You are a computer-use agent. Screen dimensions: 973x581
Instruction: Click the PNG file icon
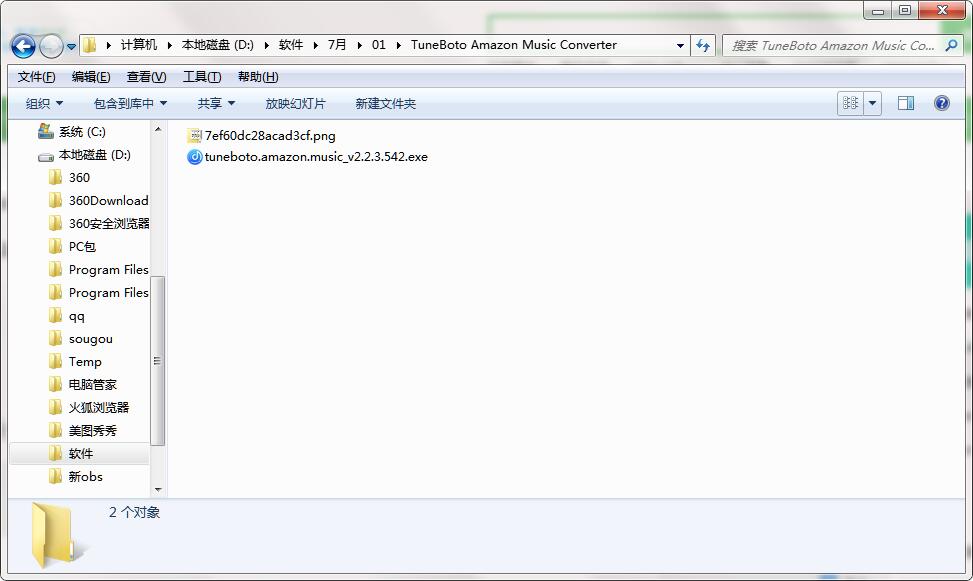point(195,135)
